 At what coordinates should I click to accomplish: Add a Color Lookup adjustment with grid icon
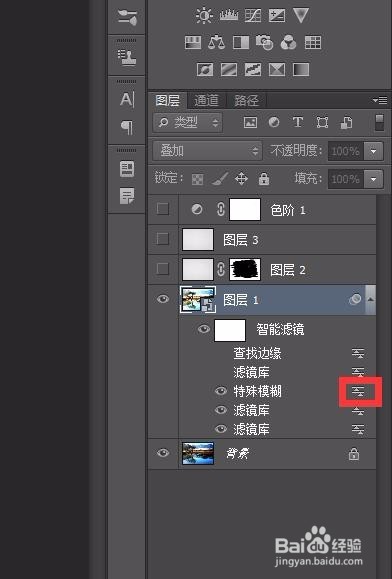pyautogui.click(x=313, y=43)
